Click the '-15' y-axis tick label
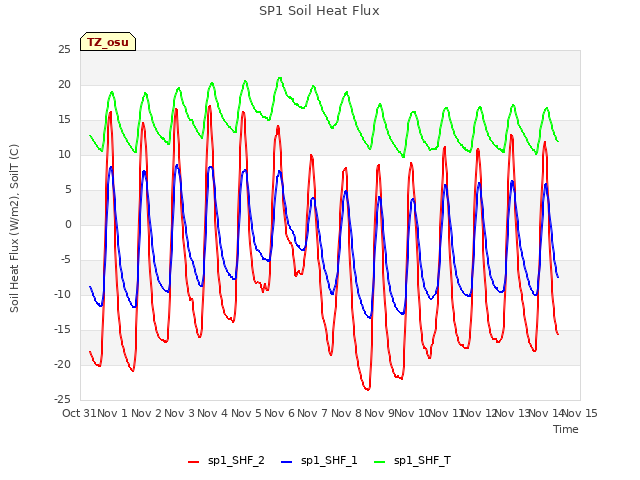640x480 pixels. pos(63,330)
